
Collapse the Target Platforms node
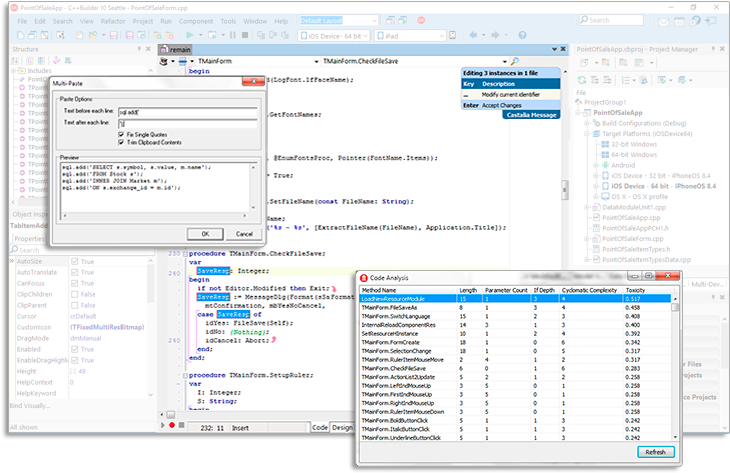(587, 134)
